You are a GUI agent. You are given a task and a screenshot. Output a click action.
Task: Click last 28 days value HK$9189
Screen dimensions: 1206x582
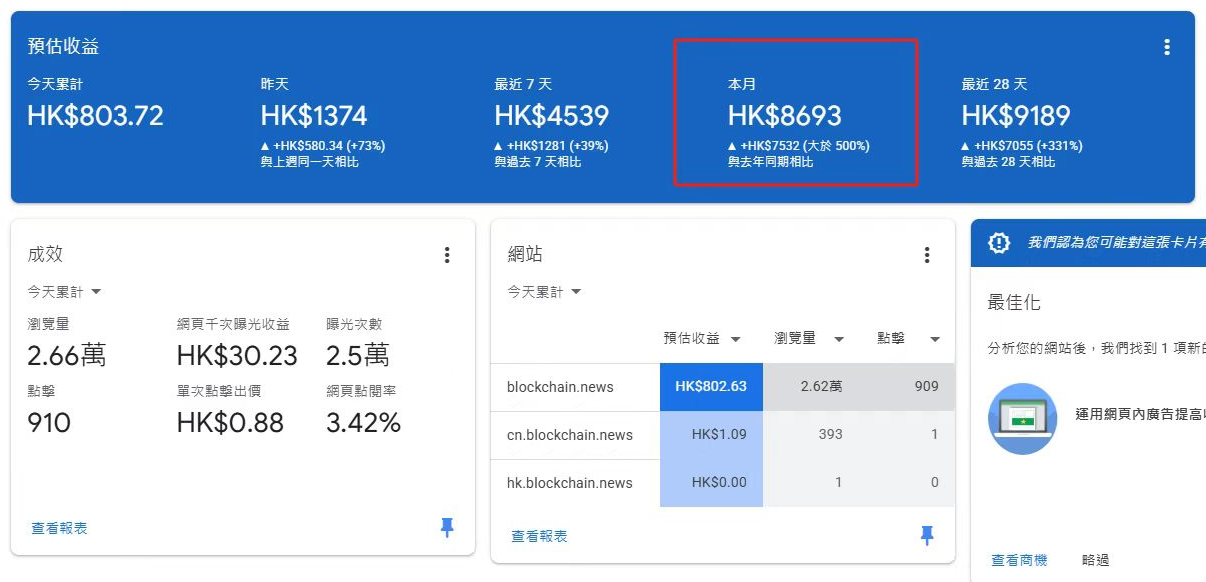[x=1016, y=116]
